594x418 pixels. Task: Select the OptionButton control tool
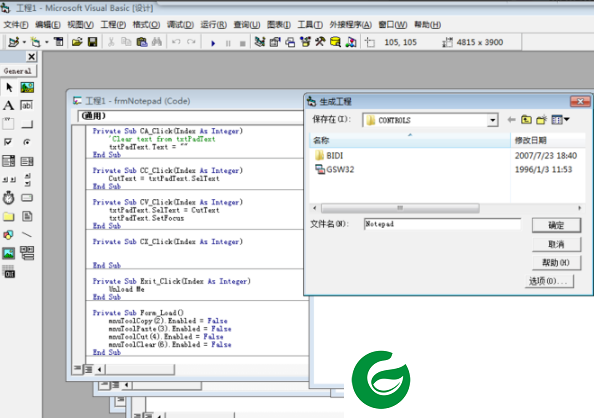pos(27,142)
